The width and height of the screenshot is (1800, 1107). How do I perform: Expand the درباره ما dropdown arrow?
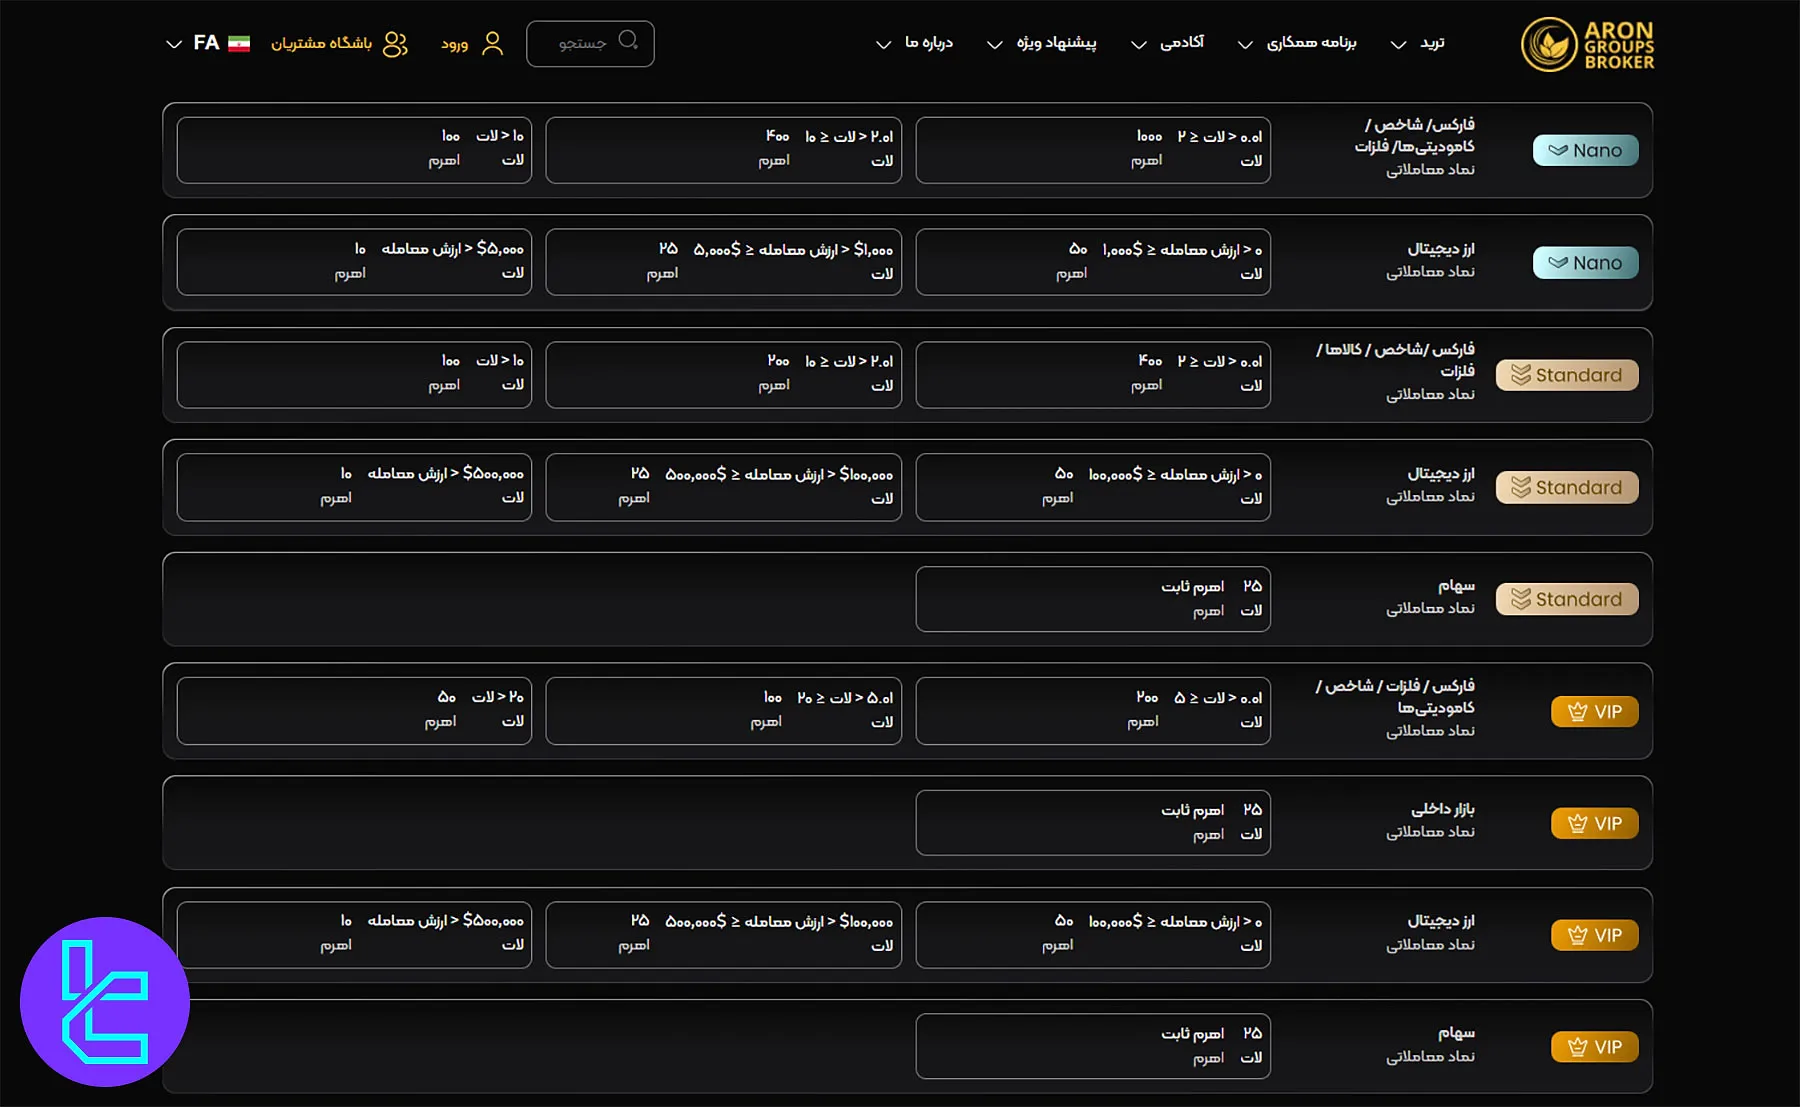pyautogui.click(x=883, y=45)
